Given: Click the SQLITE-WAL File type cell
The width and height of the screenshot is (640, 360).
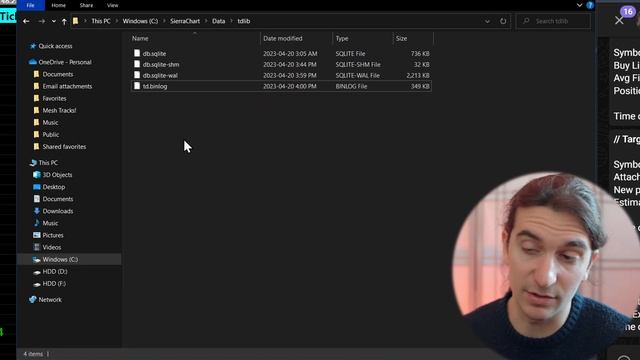Looking at the screenshot, I should tap(358, 76).
